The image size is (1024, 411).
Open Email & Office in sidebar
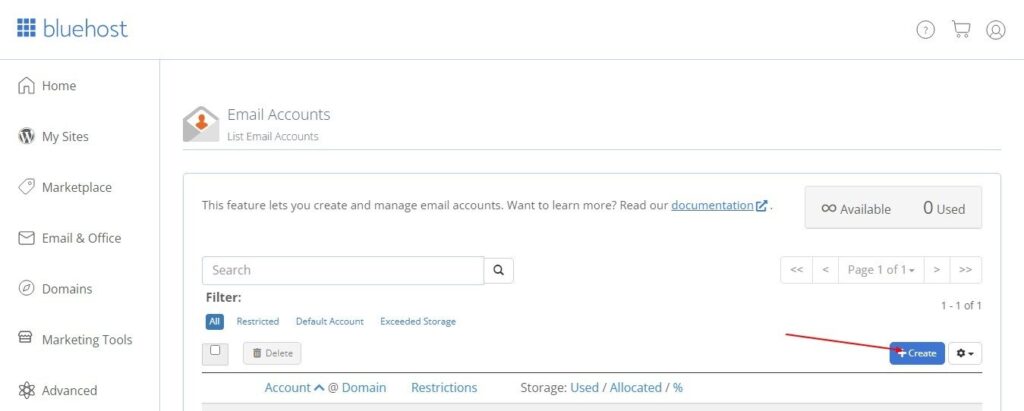pyautogui.click(x=81, y=238)
